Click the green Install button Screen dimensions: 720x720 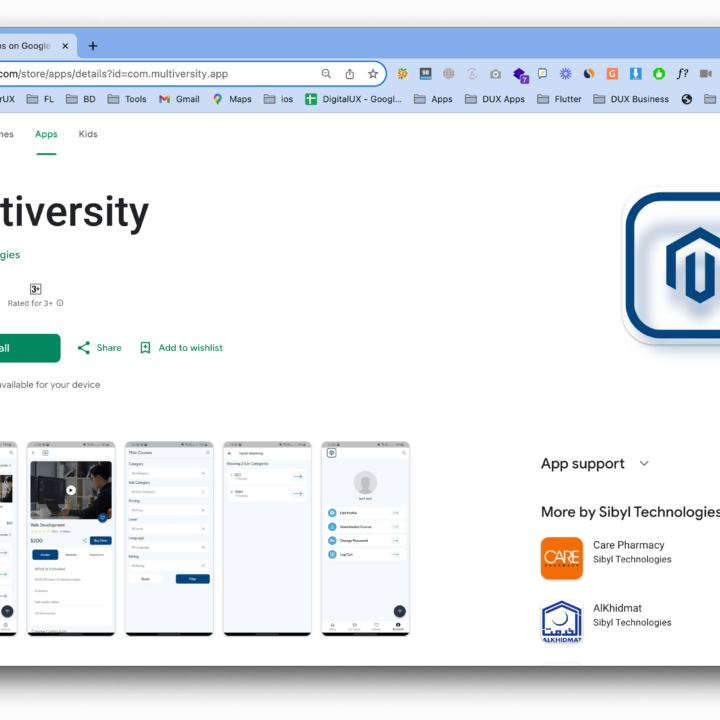[x=29, y=348]
